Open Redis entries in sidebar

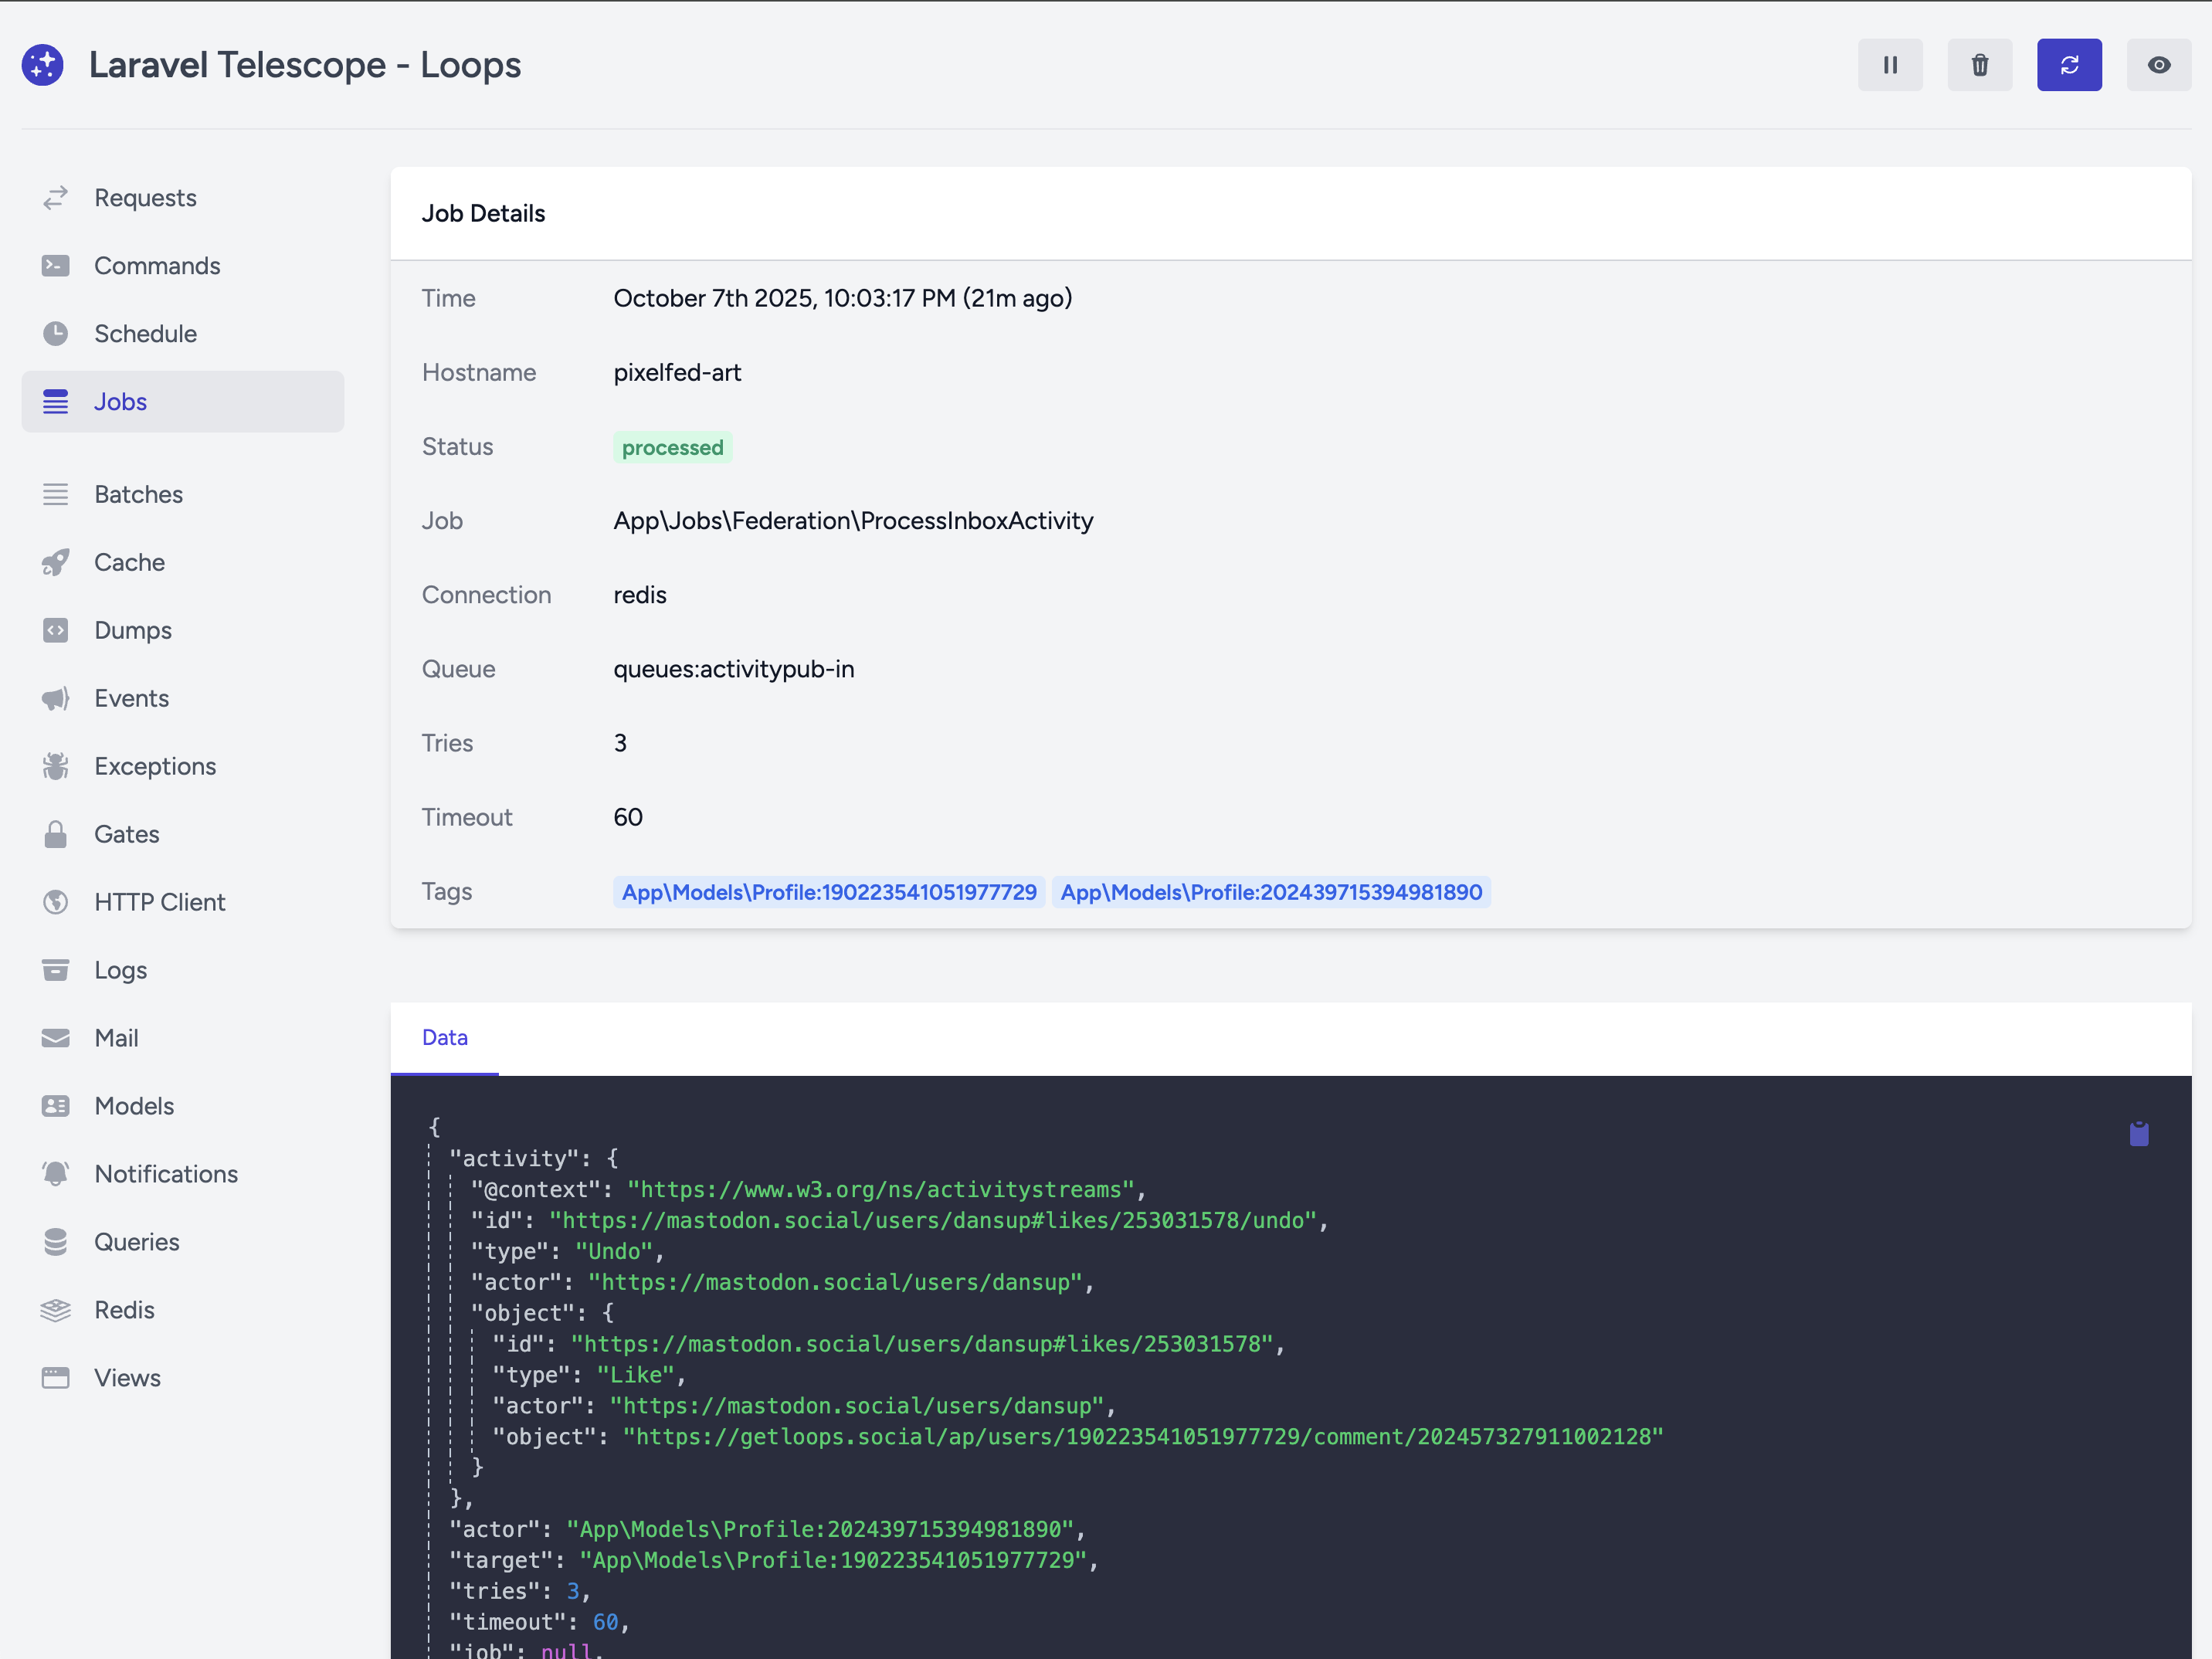pyautogui.click(x=124, y=1310)
